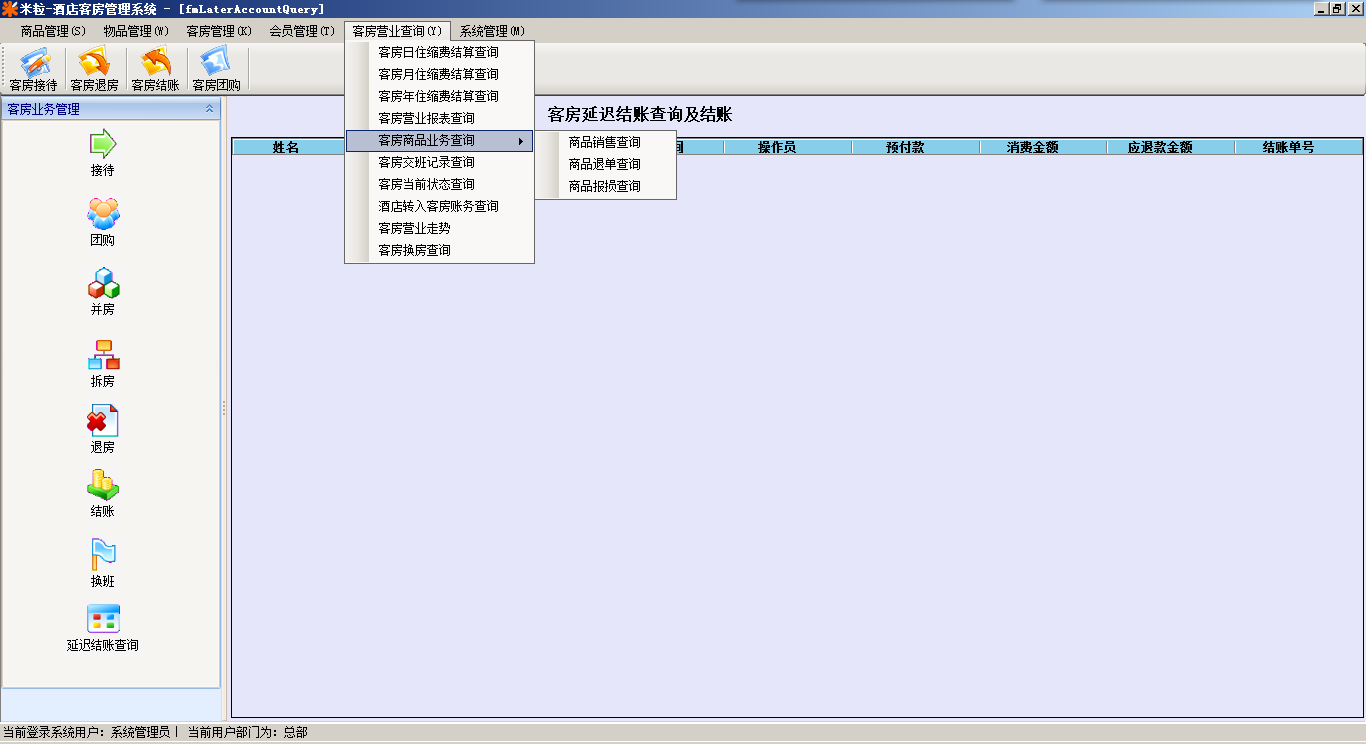The width and height of the screenshot is (1366, 744).
Task: Click the 换班 flag icon in sidebar
Action: pos(102,554)
